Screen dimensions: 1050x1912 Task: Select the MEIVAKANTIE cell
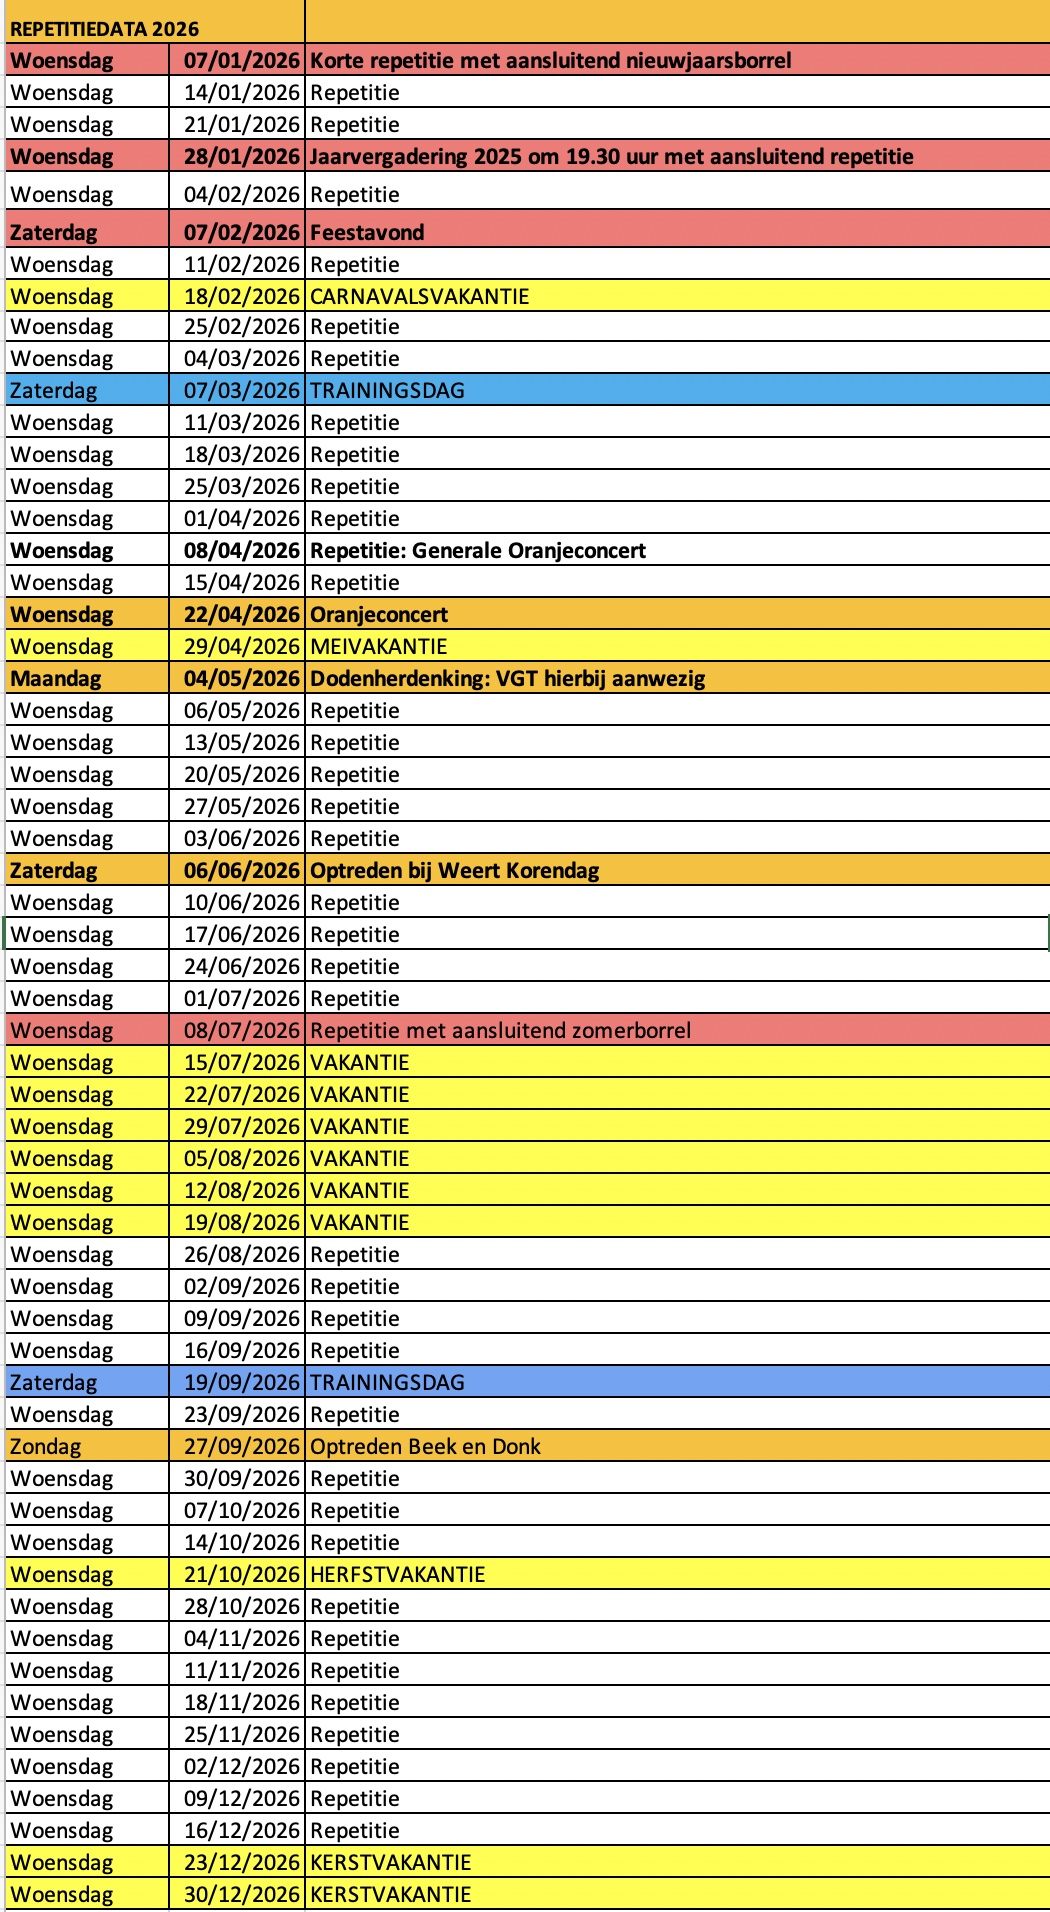tap(378, 646)
